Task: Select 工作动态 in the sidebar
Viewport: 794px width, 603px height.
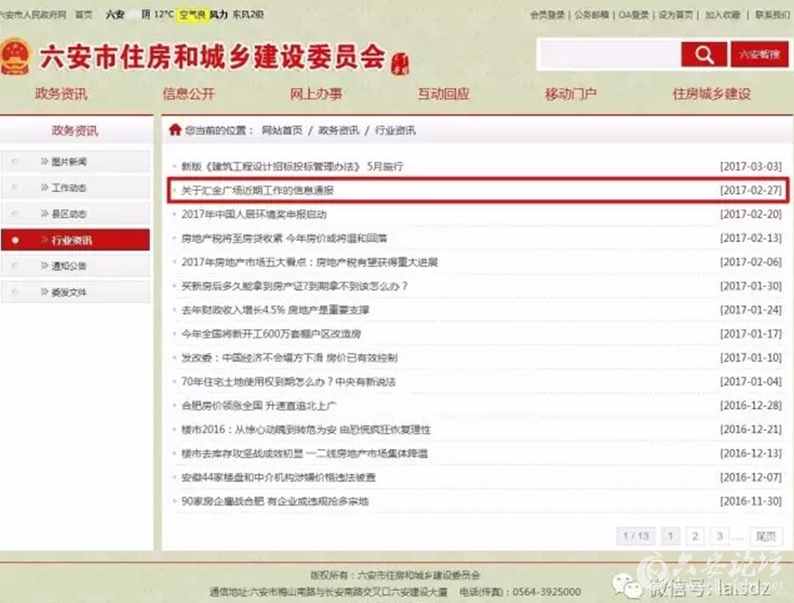Action: coord(75,188)
